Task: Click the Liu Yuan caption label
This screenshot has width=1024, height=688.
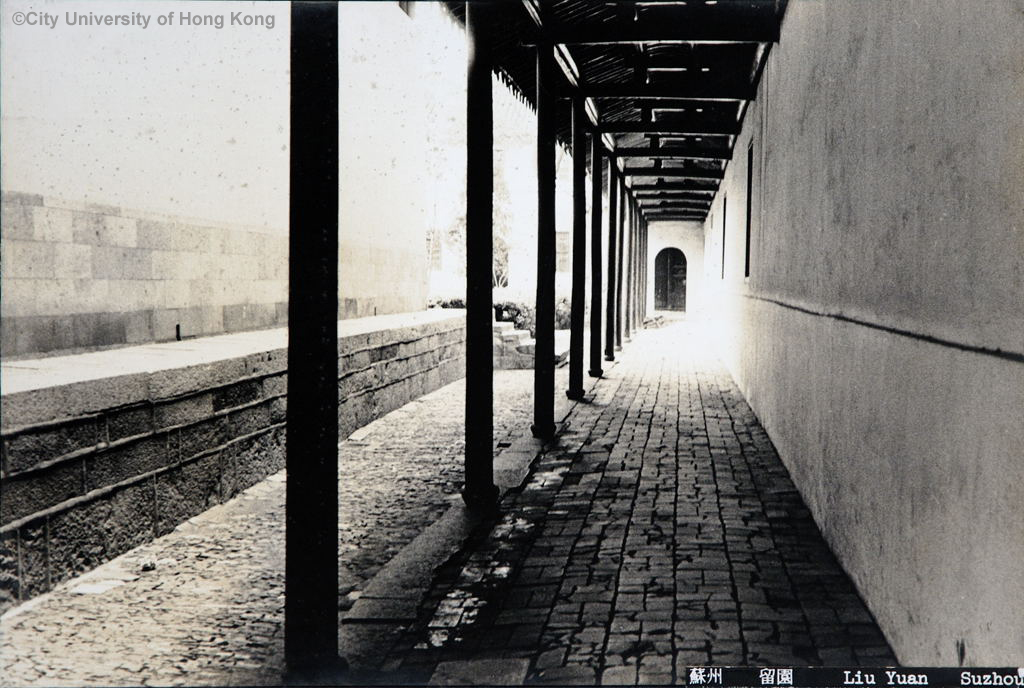Action: pyautogui.click(x=885, y=678)
